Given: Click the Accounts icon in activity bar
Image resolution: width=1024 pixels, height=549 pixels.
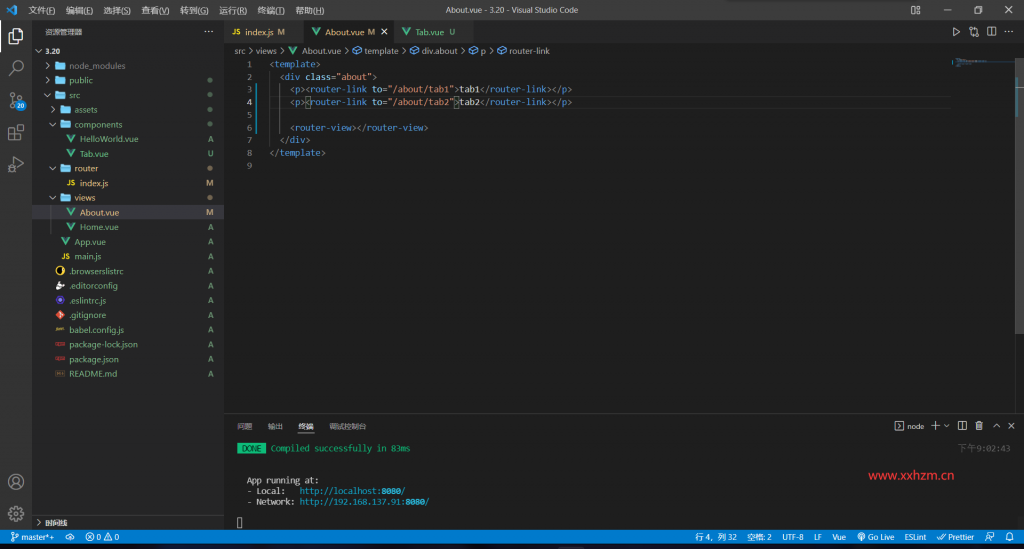Looking at the screenshot, I should click(x=16, y=482).
